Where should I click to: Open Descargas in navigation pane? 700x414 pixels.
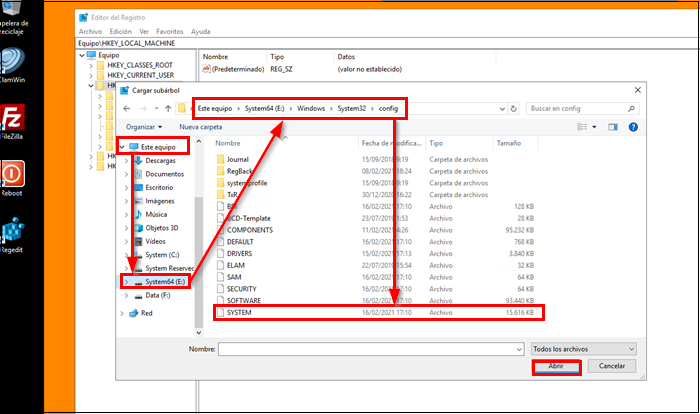click(x=160, y=161)
